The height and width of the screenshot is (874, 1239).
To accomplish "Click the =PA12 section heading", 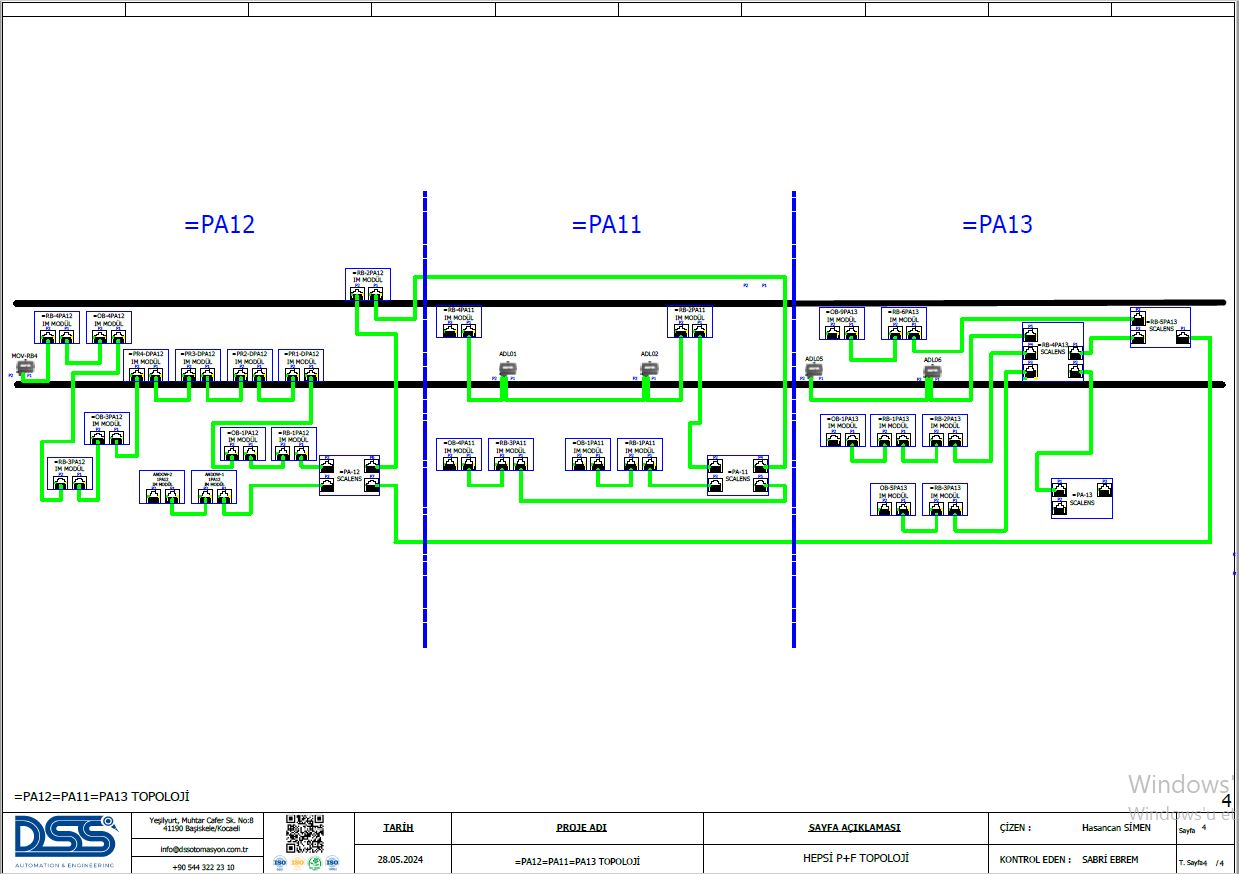I will (219, 225).
